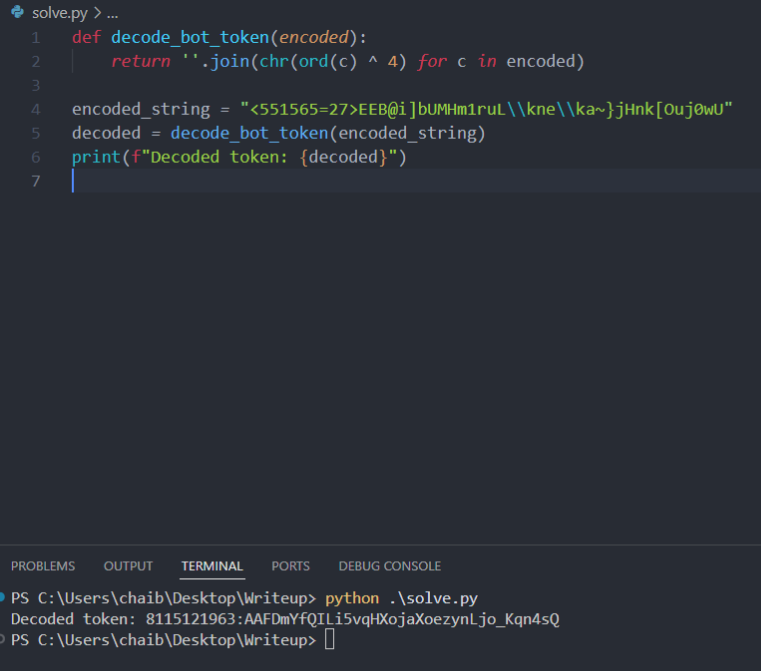Click the chr call on line 2
Image resolution: width=761 pixels, height=671 pixels.
[274, 62]
